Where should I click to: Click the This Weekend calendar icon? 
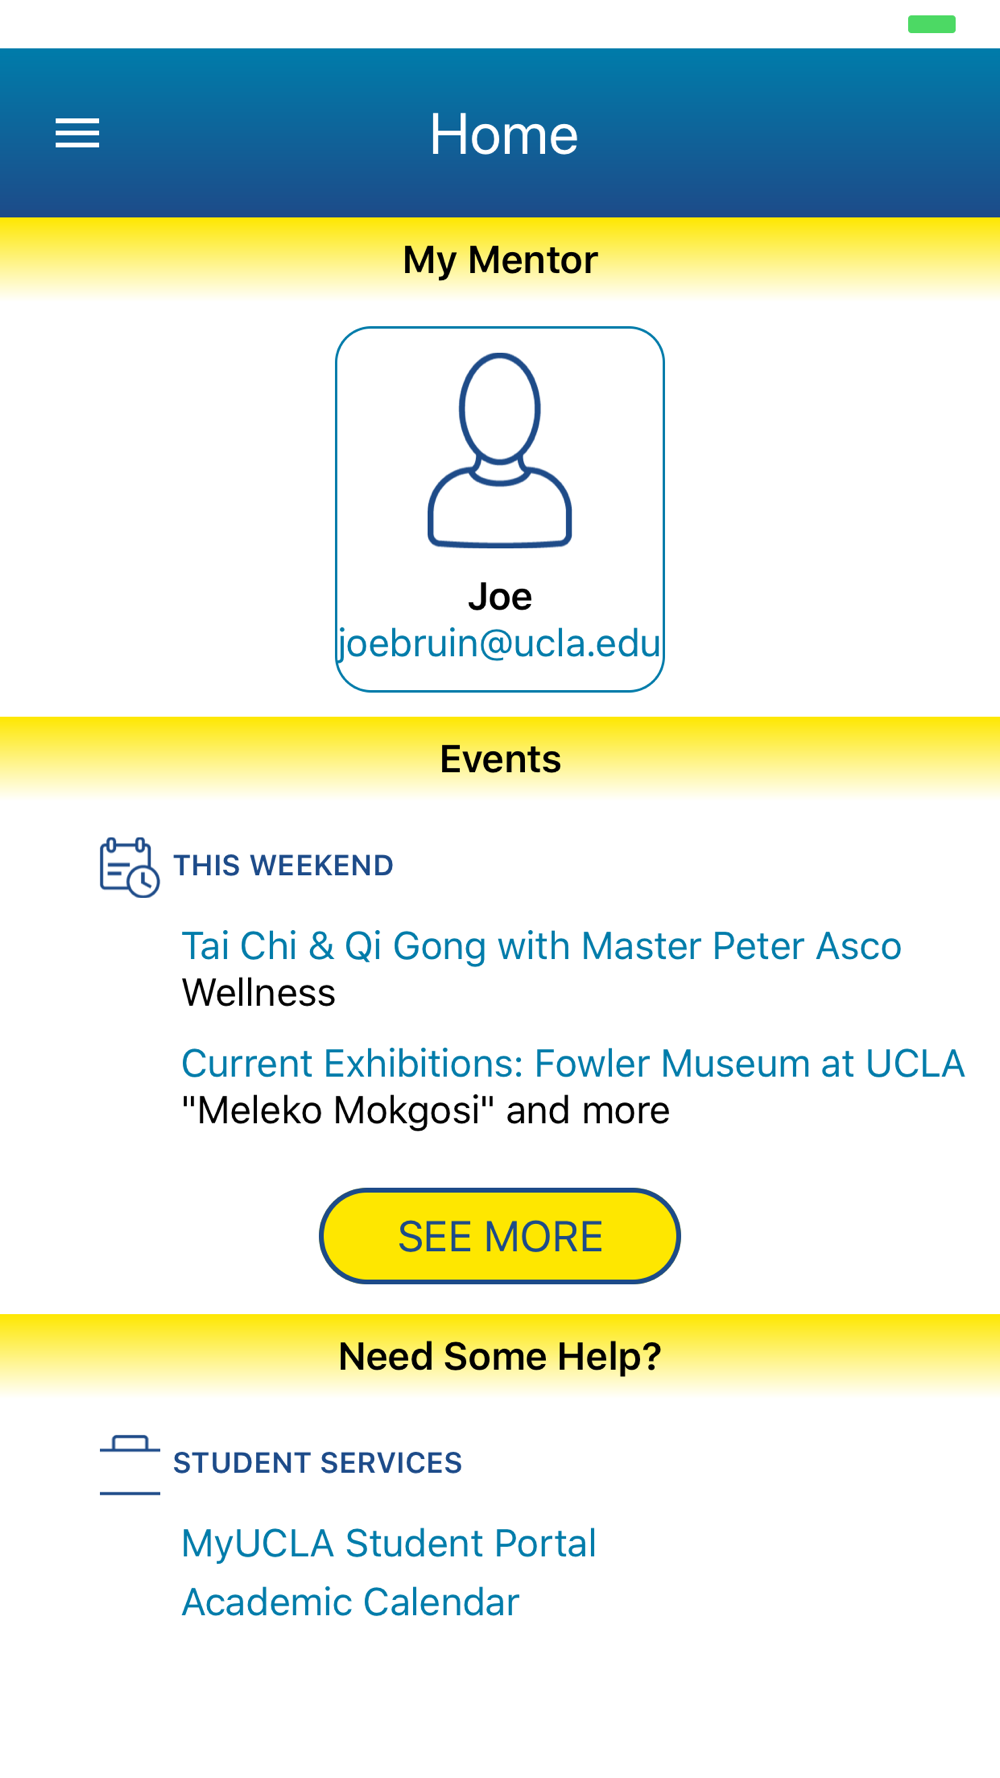(129, 867)
